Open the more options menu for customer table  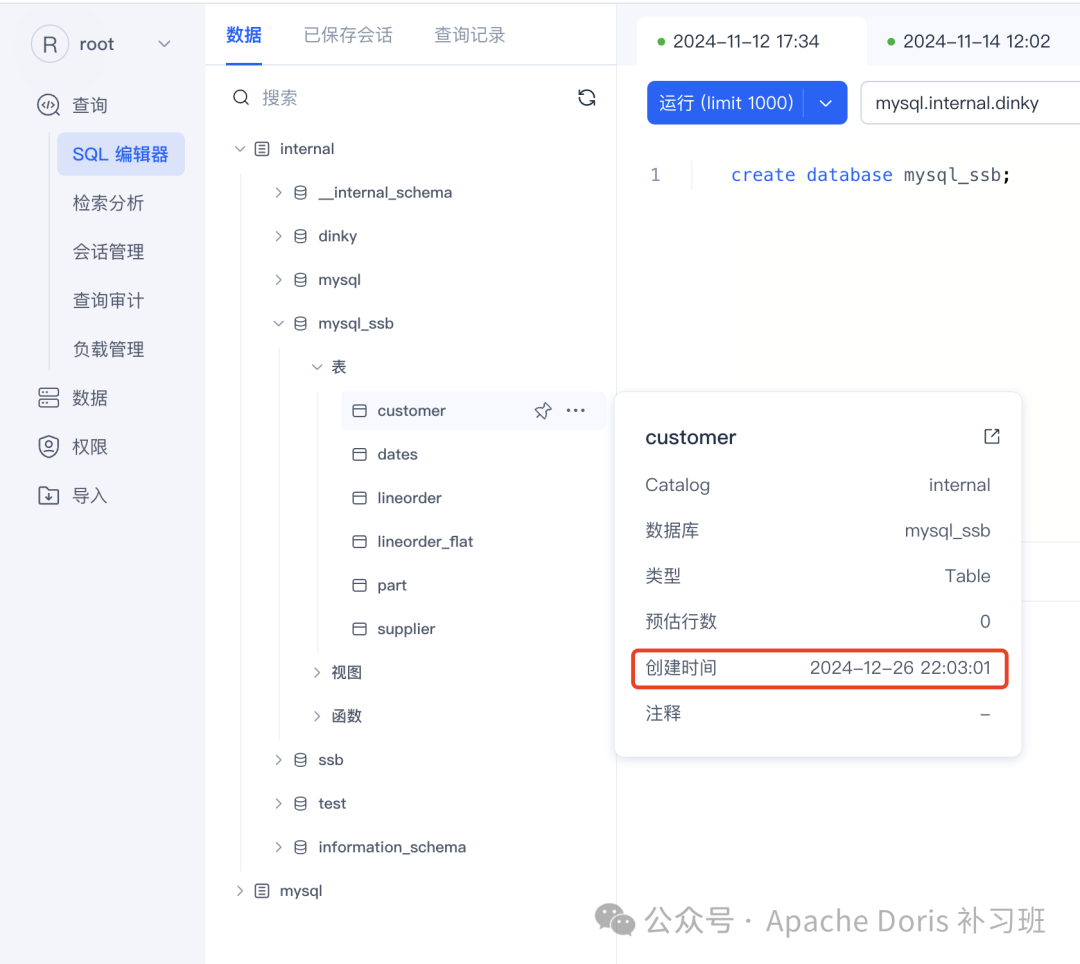coord(576,410)
